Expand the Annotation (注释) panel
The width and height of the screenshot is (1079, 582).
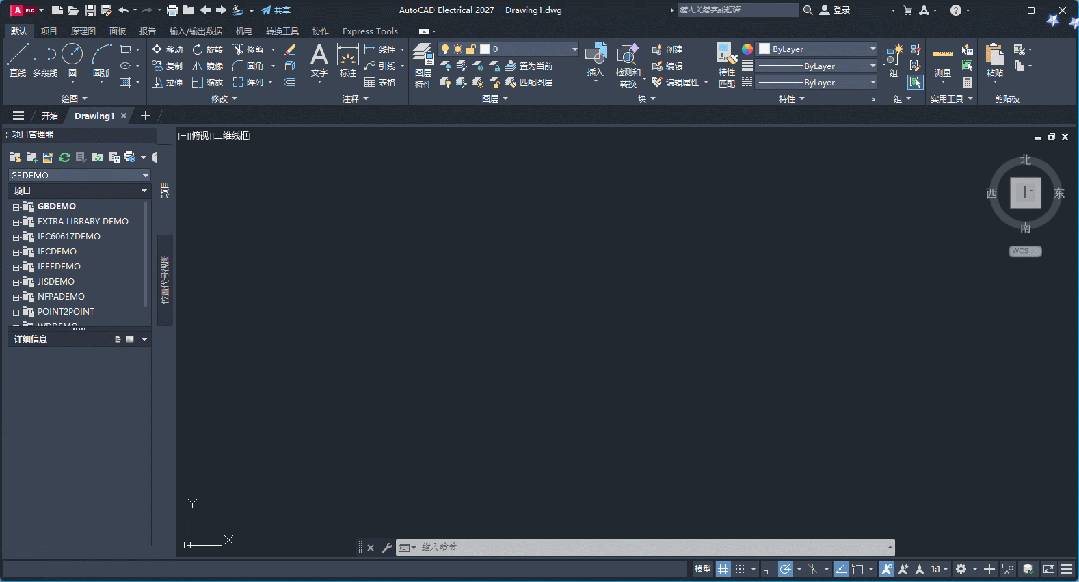356,99
